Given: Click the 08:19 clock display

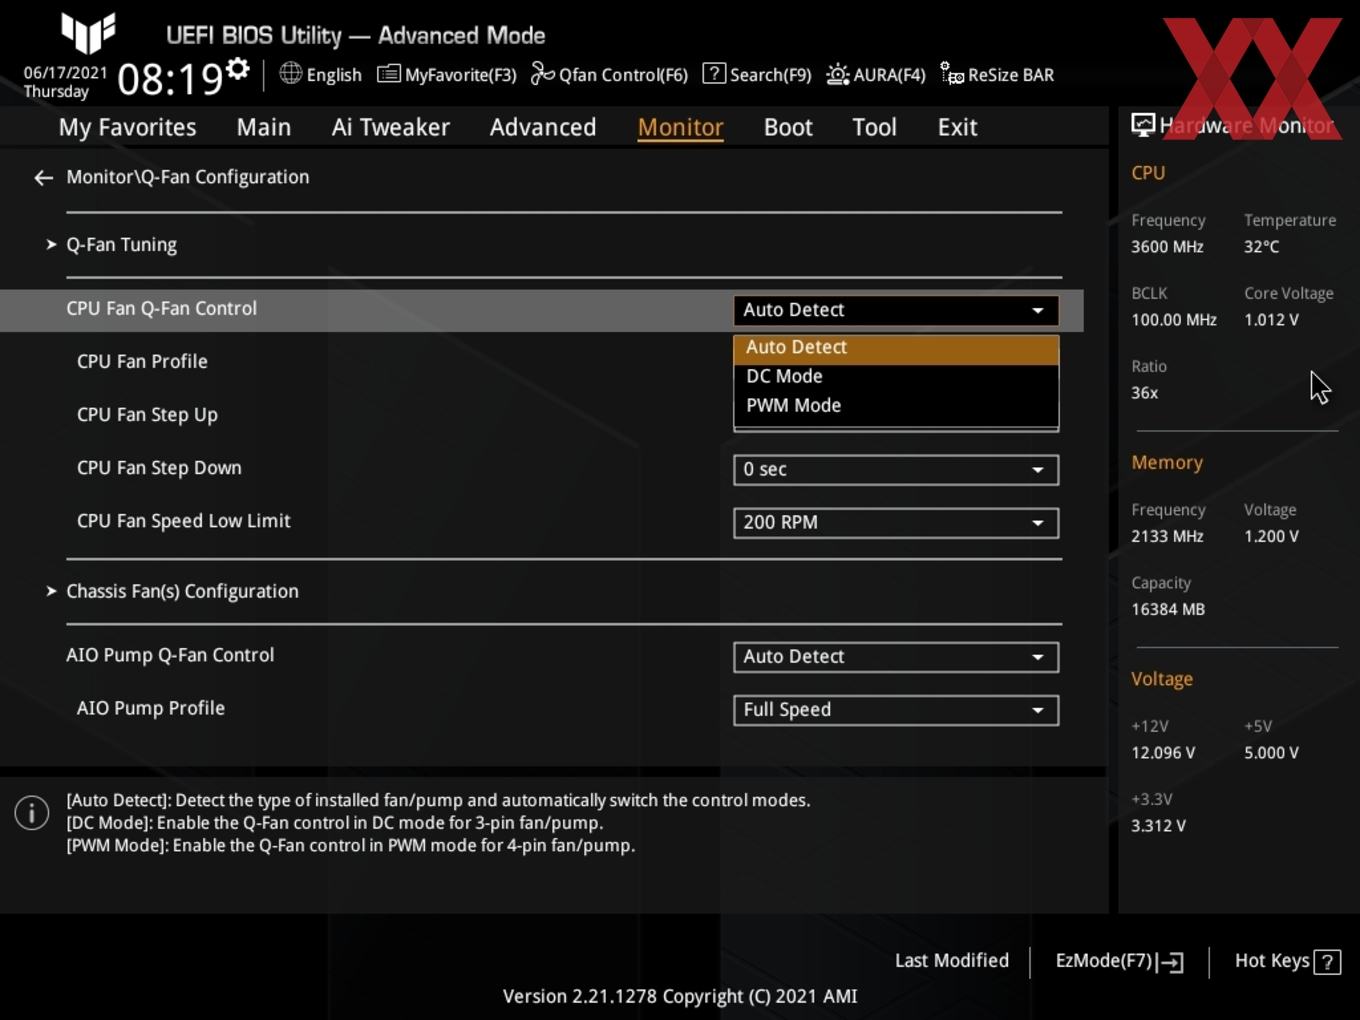Looking at the screenshot, I should tap(170, 79).
